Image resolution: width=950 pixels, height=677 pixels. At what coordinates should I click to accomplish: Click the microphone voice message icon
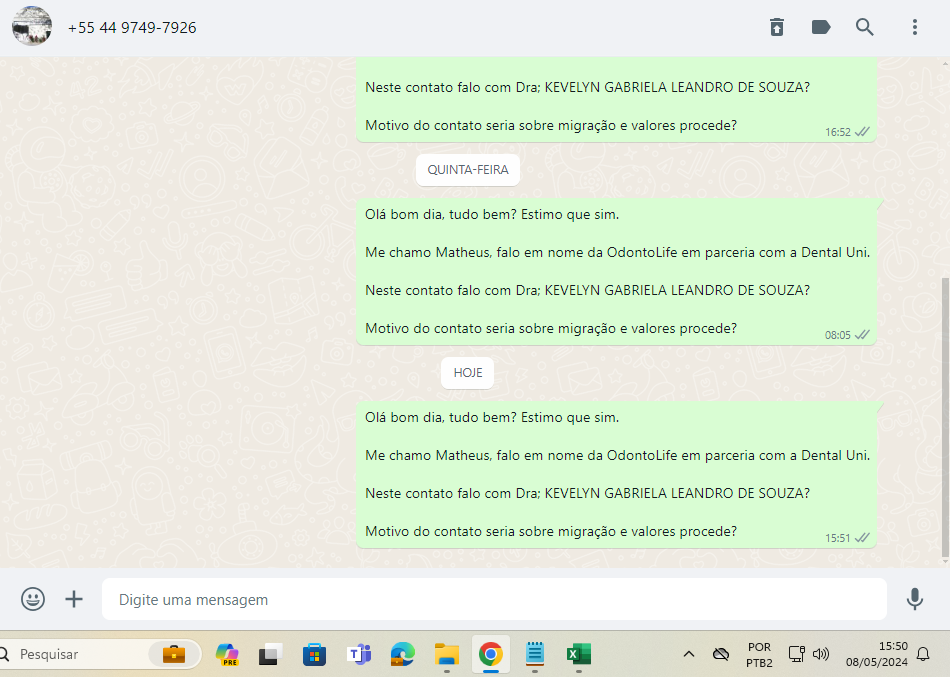pos(914,599)
